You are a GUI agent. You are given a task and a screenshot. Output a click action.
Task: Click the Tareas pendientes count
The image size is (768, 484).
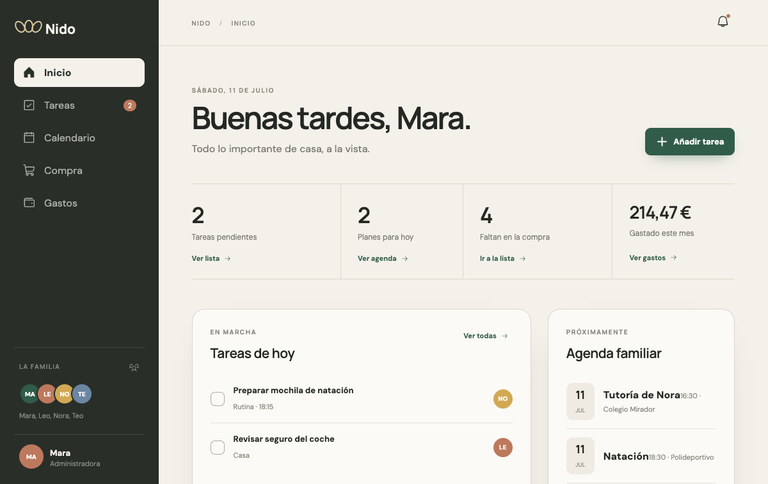click(x=198, y=216)
